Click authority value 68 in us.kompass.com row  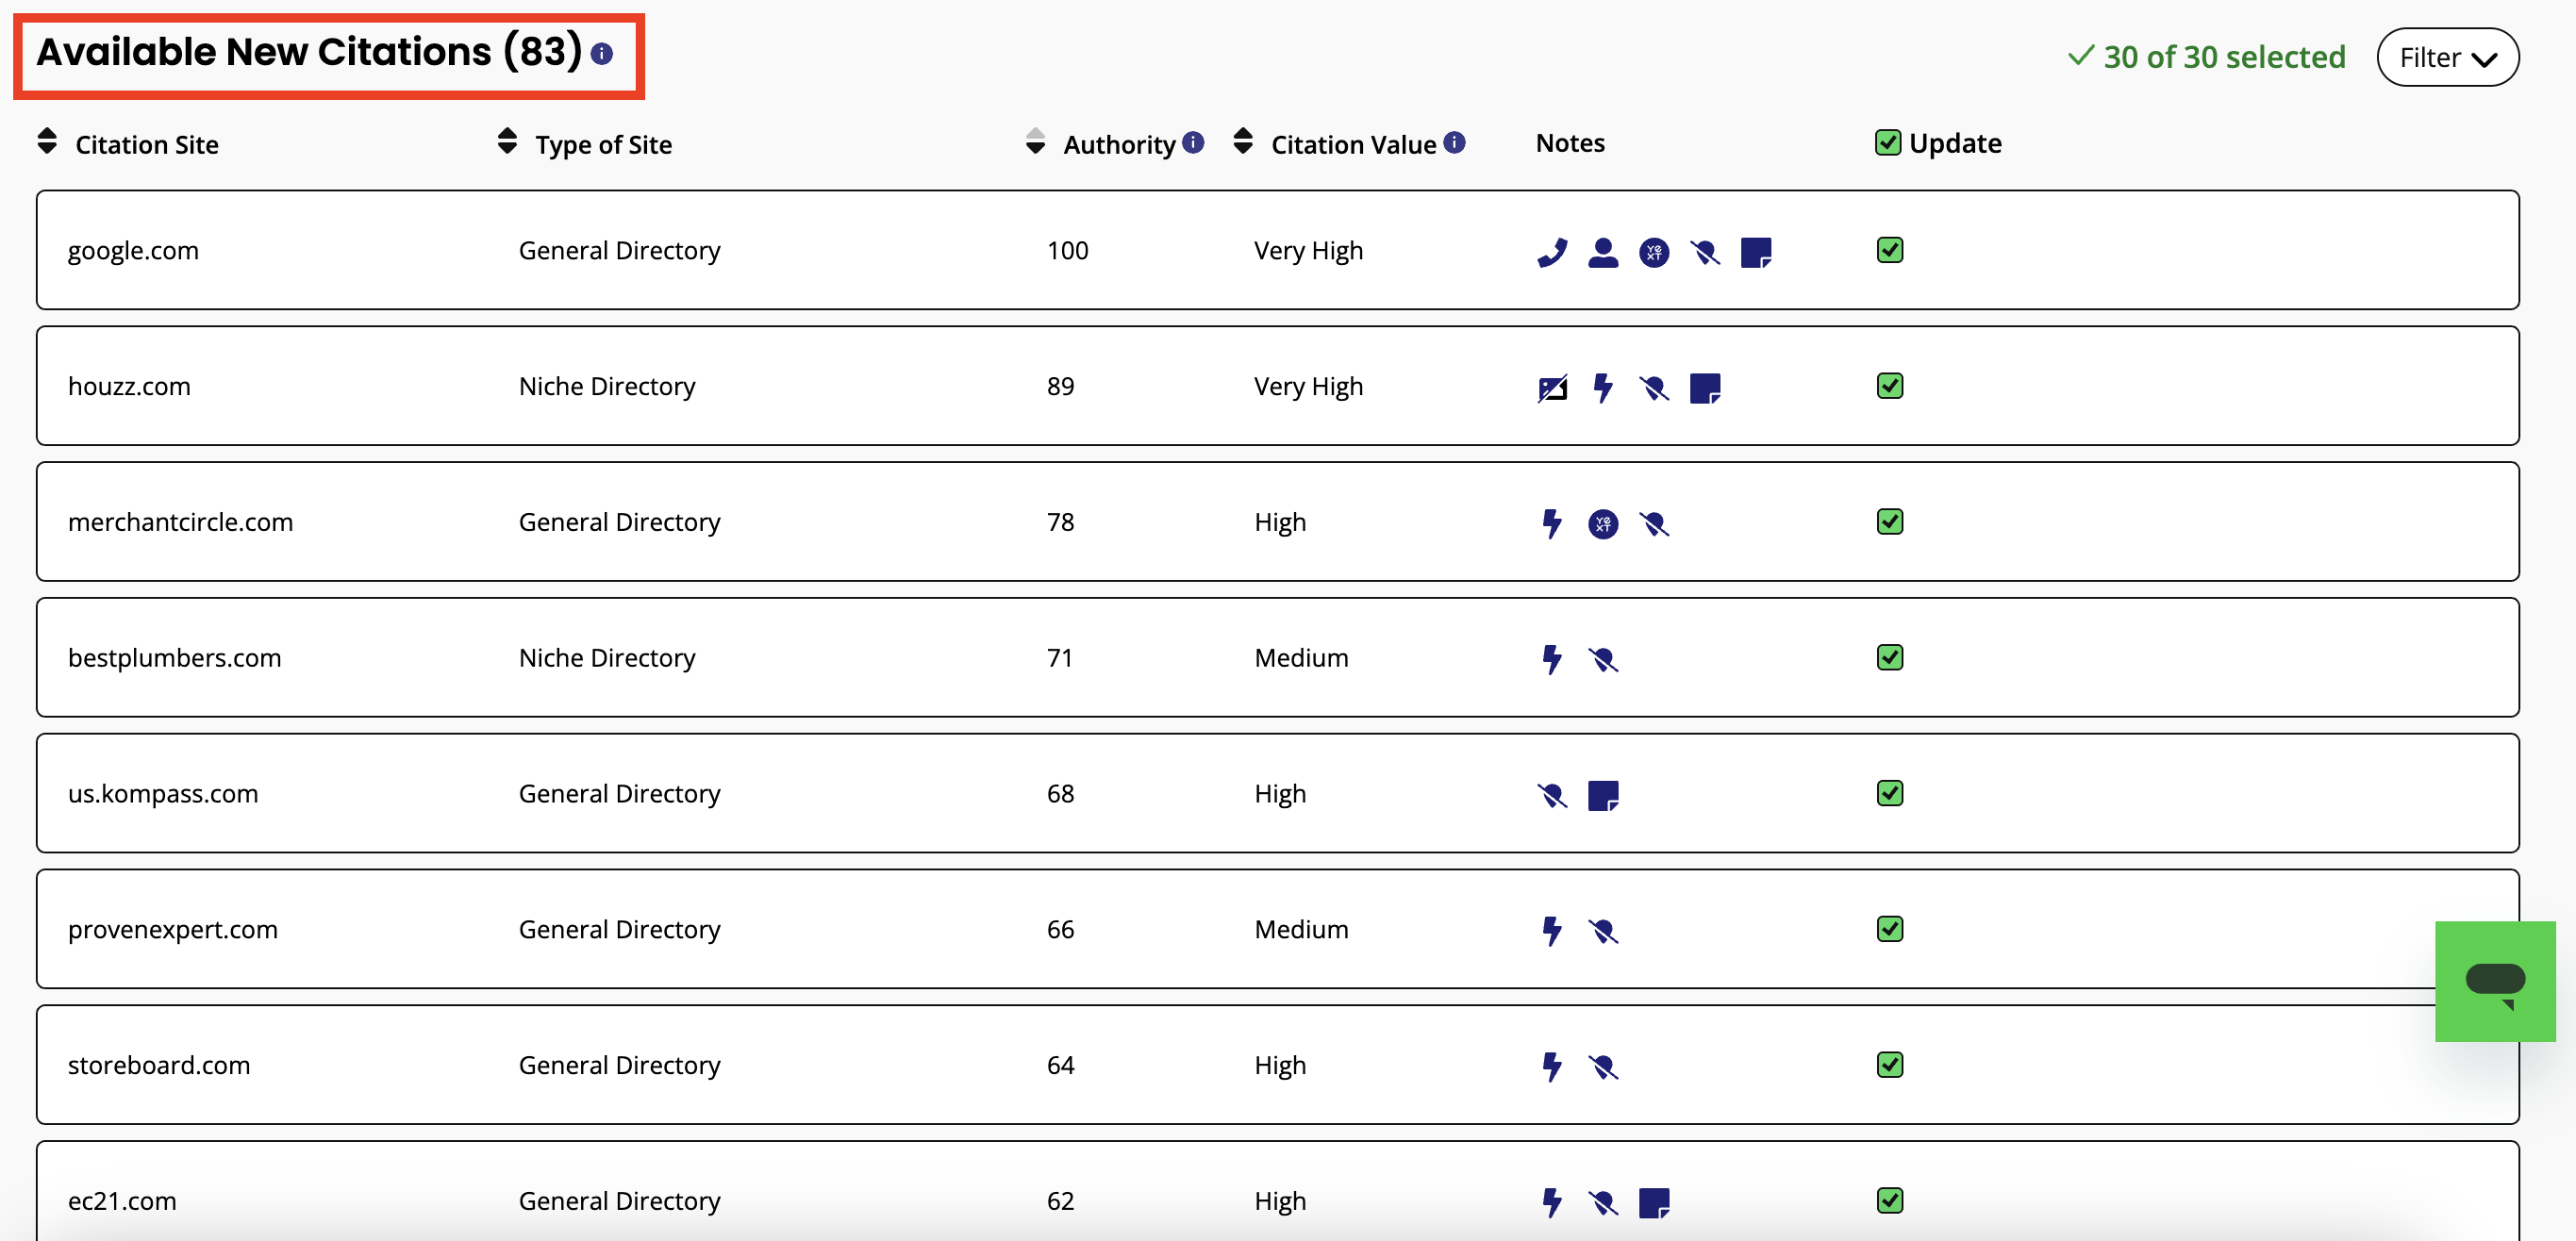click(x=1060, y=794)
